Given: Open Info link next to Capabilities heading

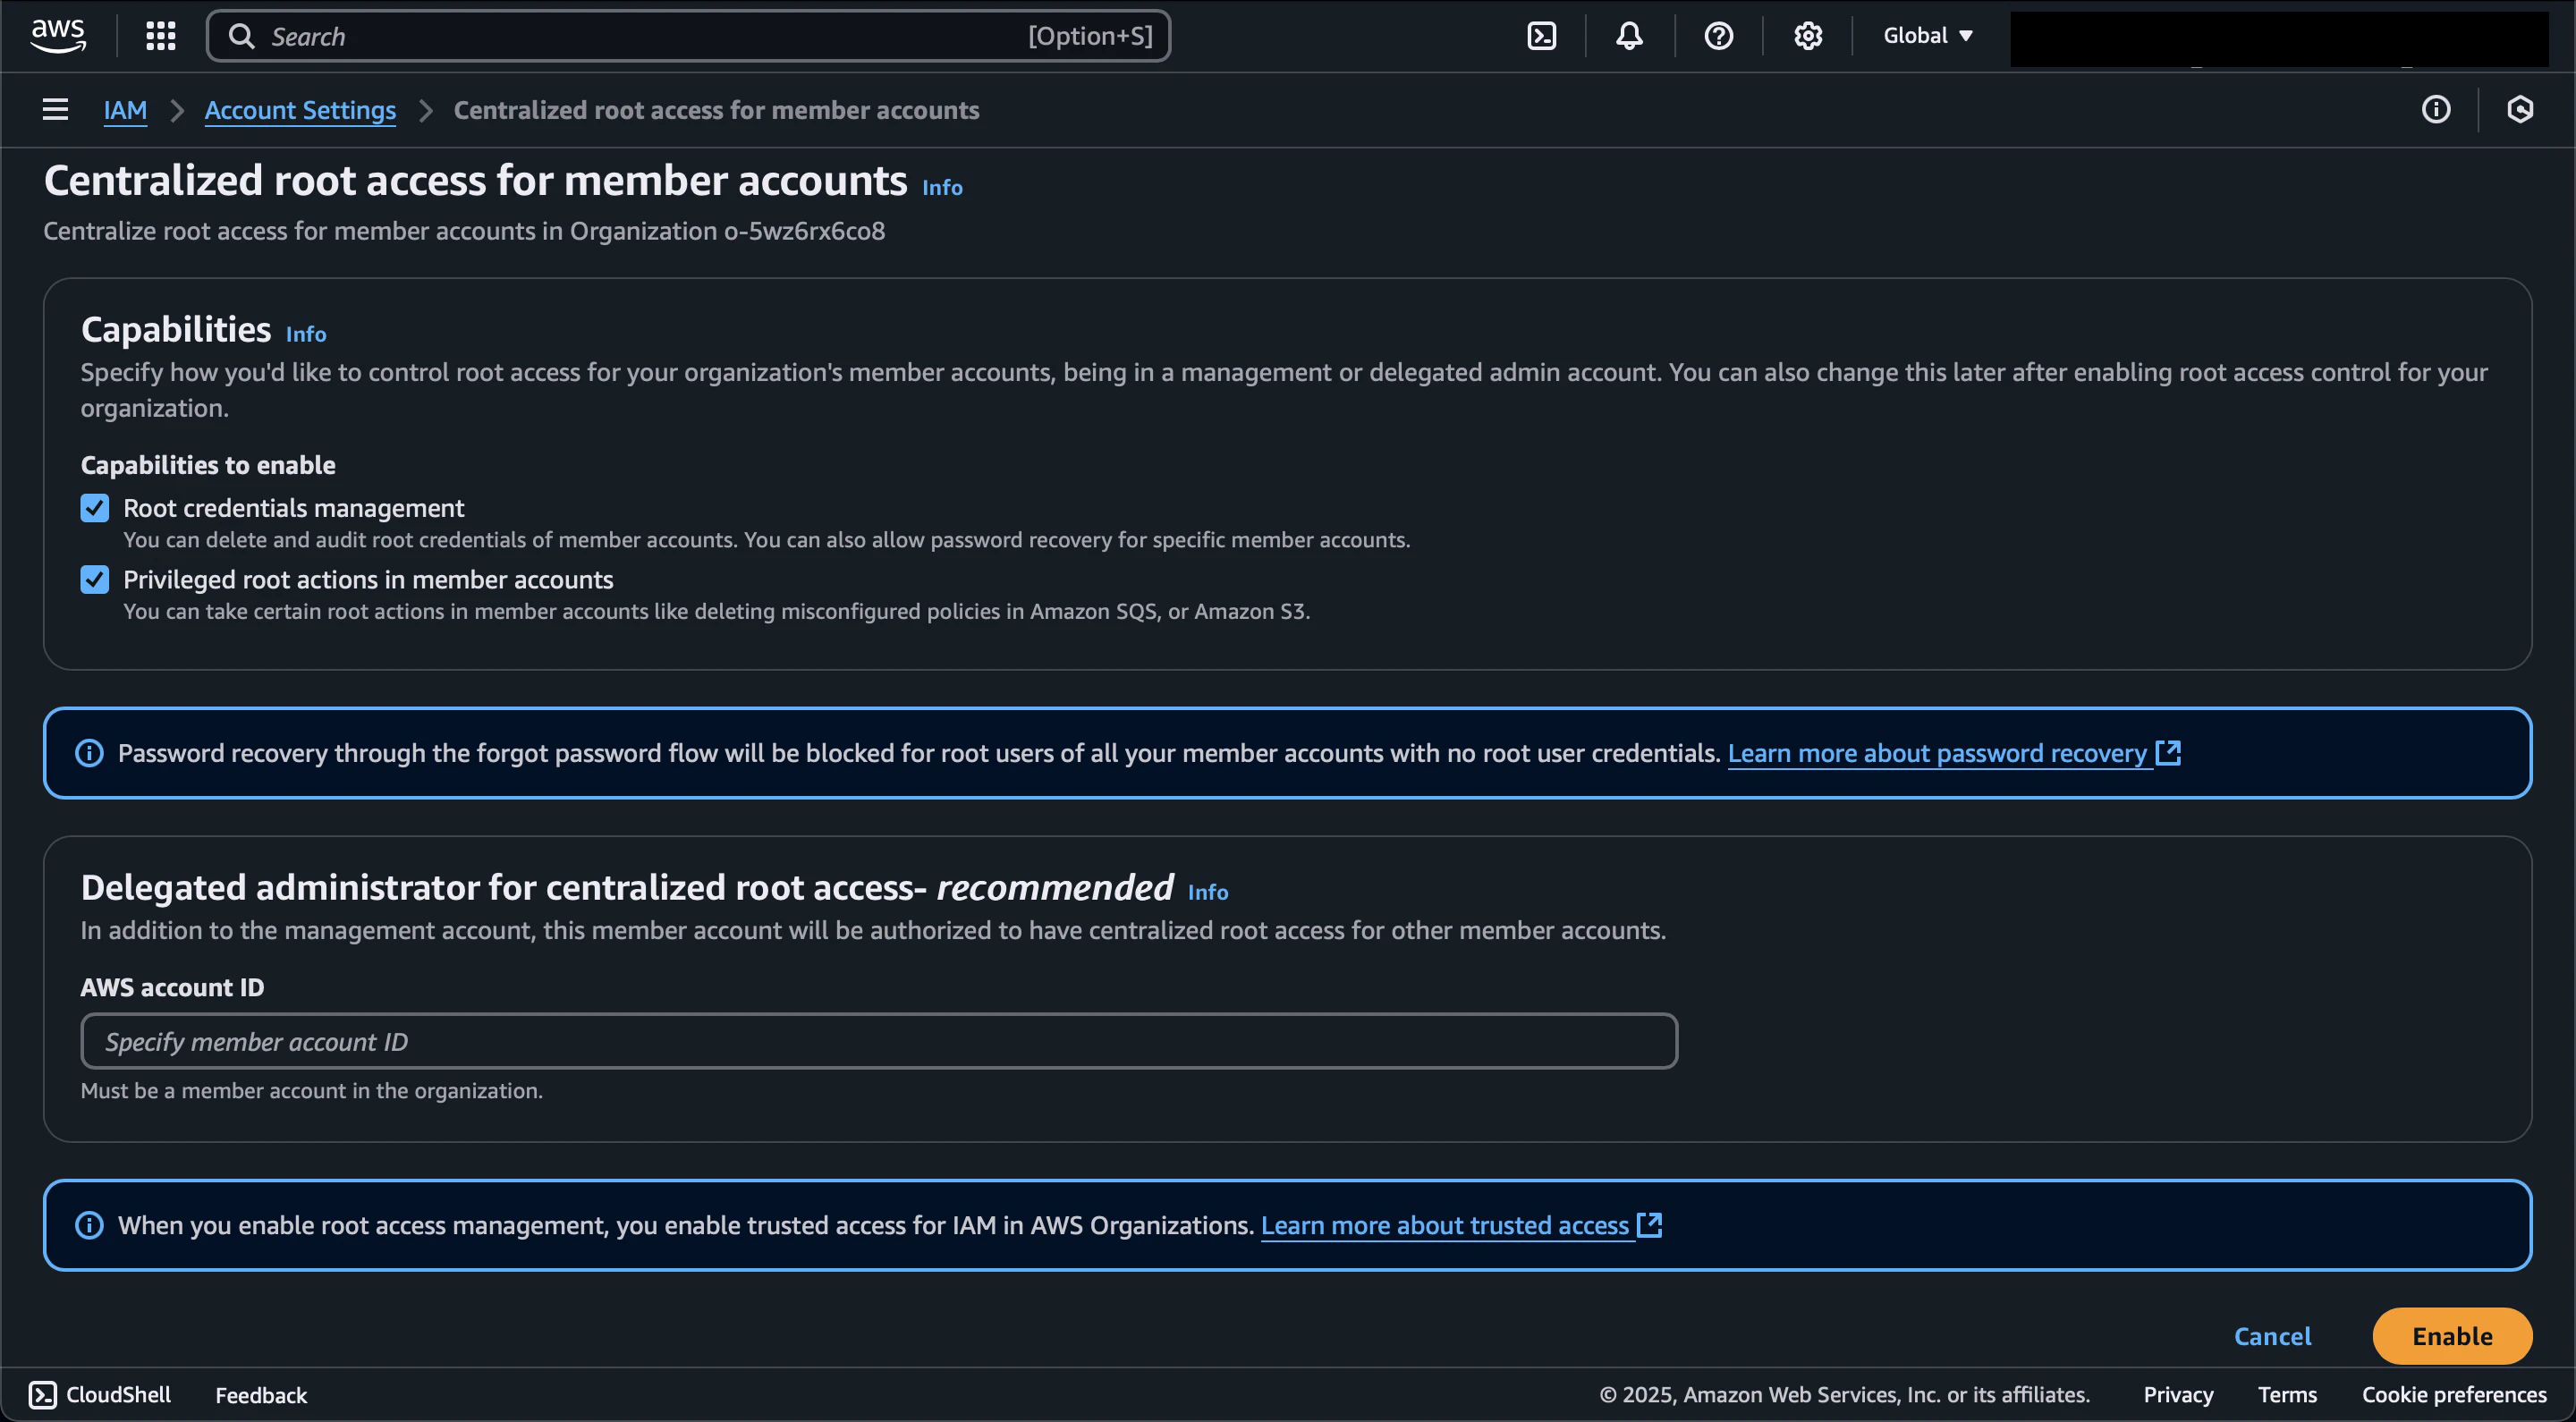Looking at the screenshot, I should pyautogui.click(x=306, y=334).
